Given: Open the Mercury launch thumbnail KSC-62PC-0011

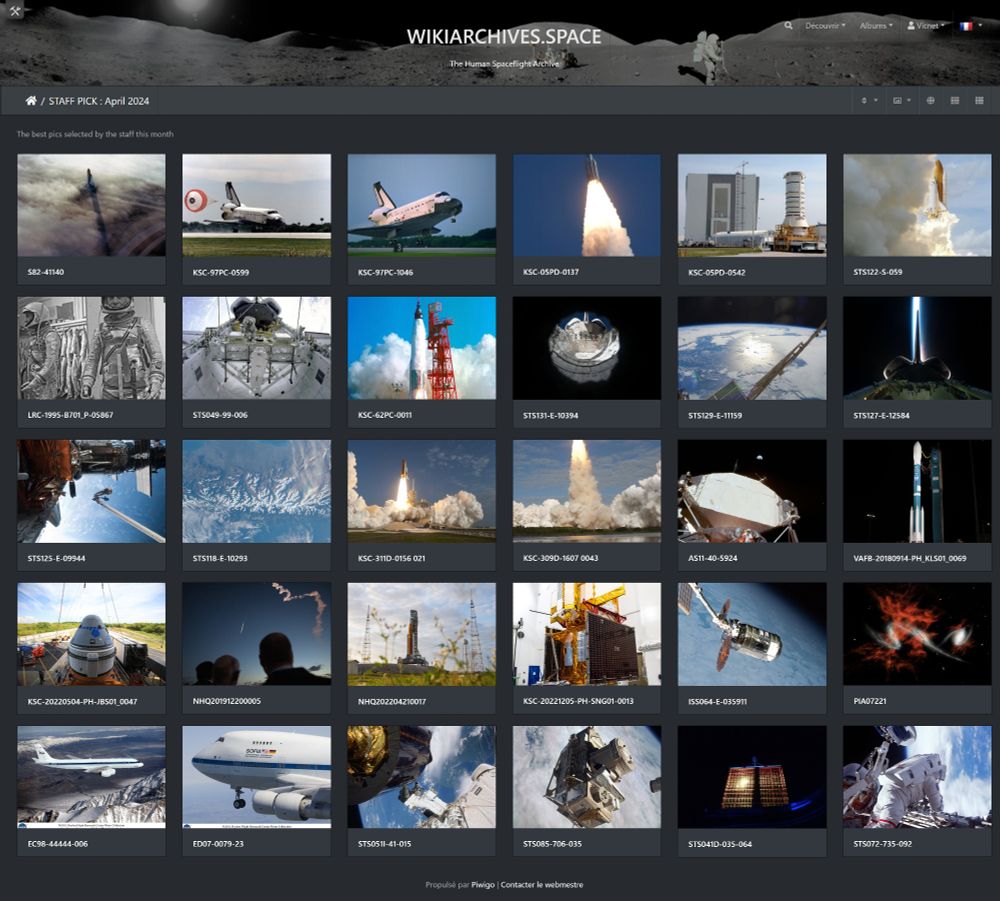Looking at the screenshot, I should tap(422, 348).
